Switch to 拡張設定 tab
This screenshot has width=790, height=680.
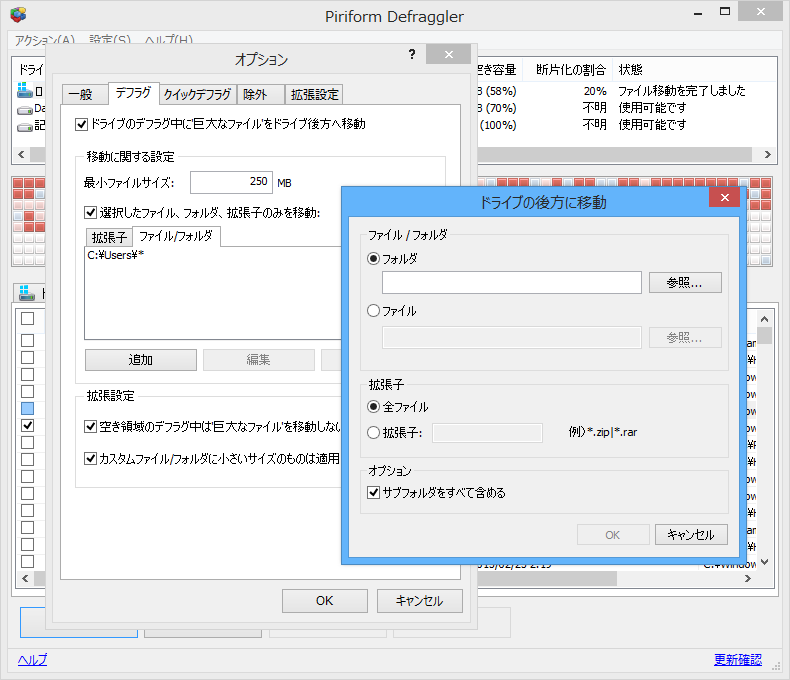pos(314,95)
